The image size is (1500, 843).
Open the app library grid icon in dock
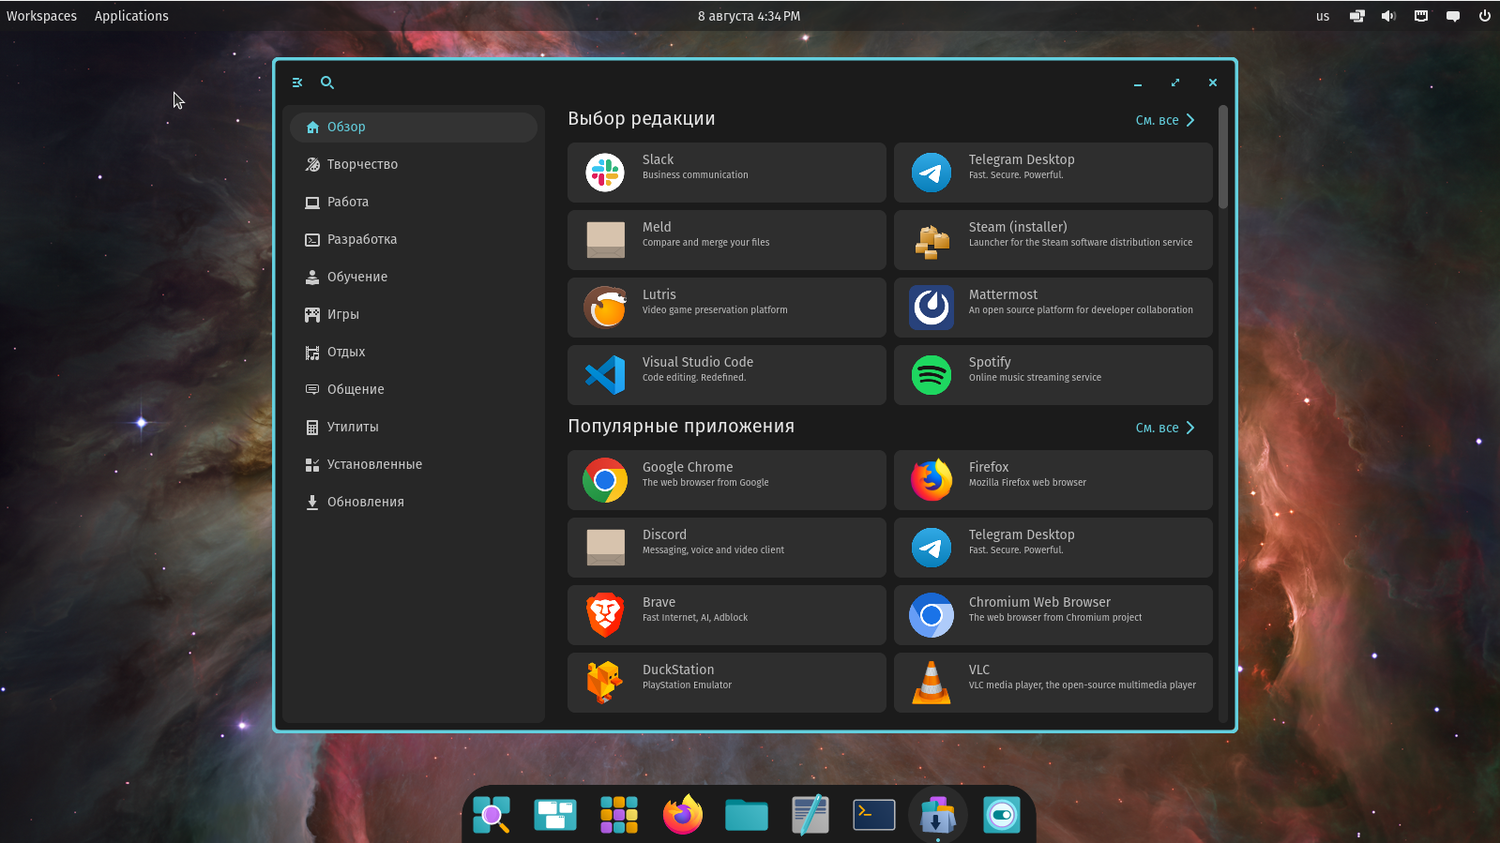pos(619,815)
